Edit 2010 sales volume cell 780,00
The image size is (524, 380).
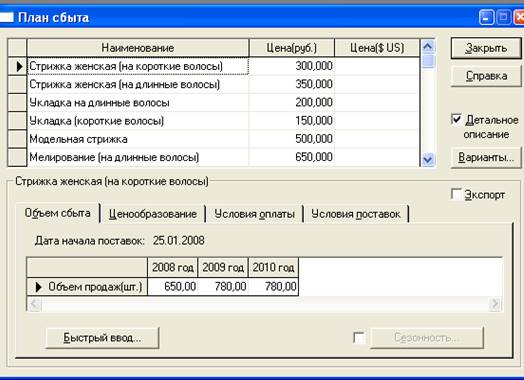click(273, 287)
